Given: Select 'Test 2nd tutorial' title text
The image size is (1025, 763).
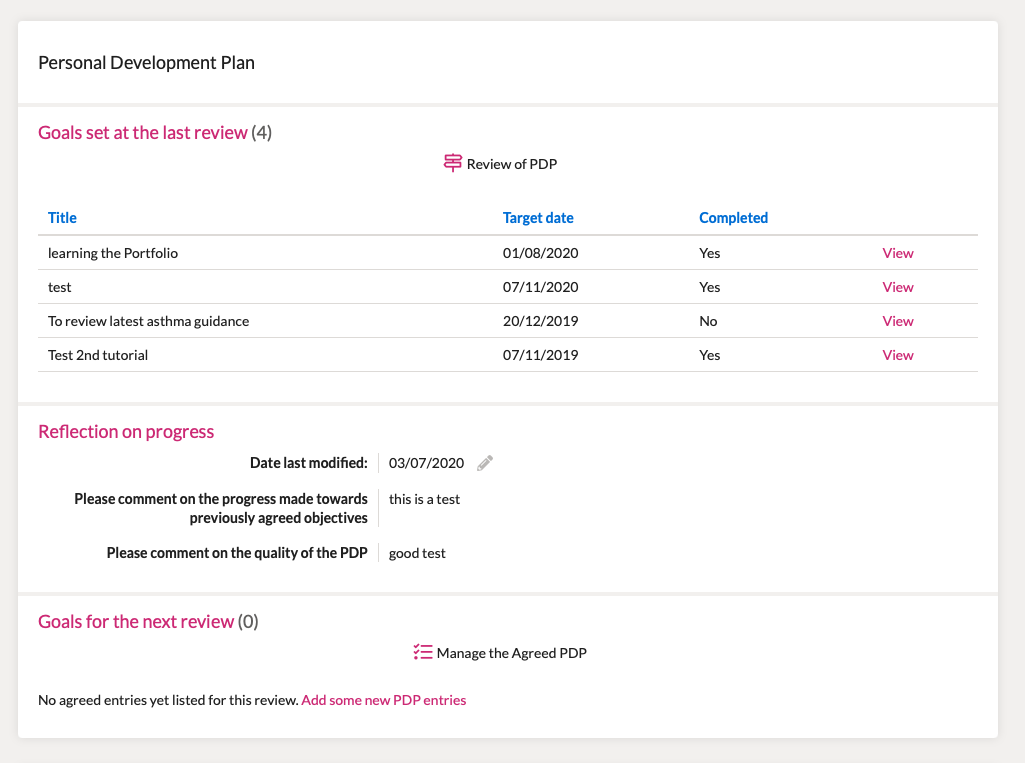Looking at the screenshot, I should pos(98,355).
